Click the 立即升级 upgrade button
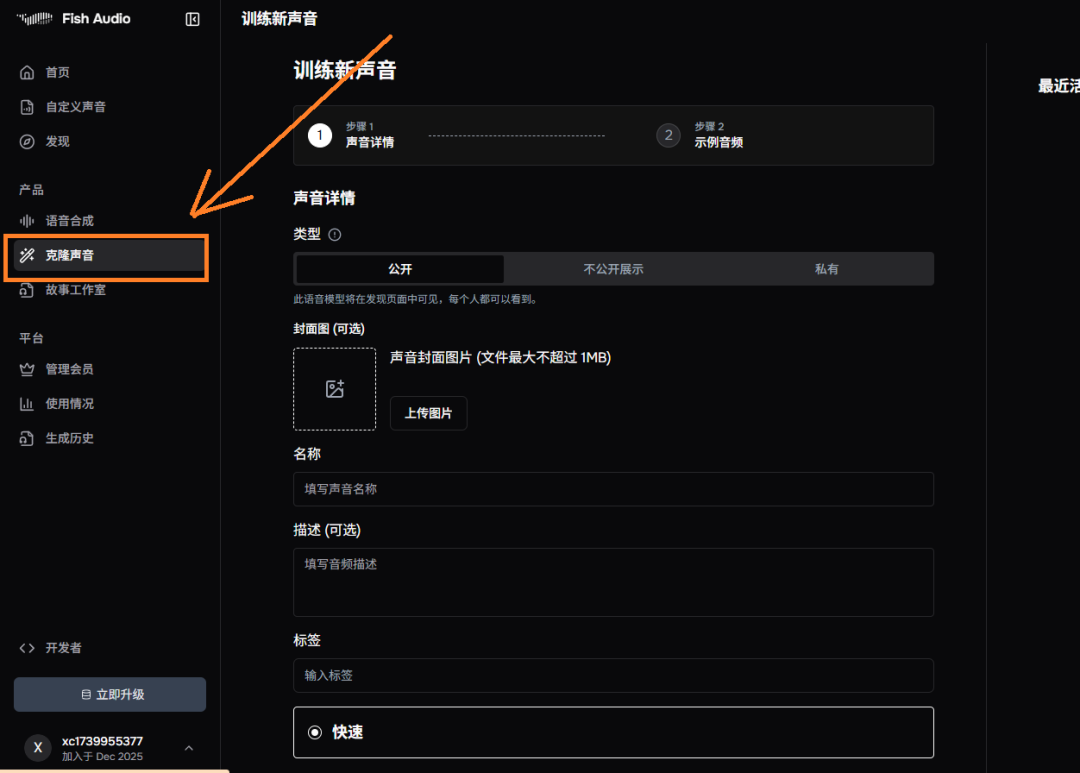The image size is (1080, 773). pyautogui.click(x=110, y=695)
